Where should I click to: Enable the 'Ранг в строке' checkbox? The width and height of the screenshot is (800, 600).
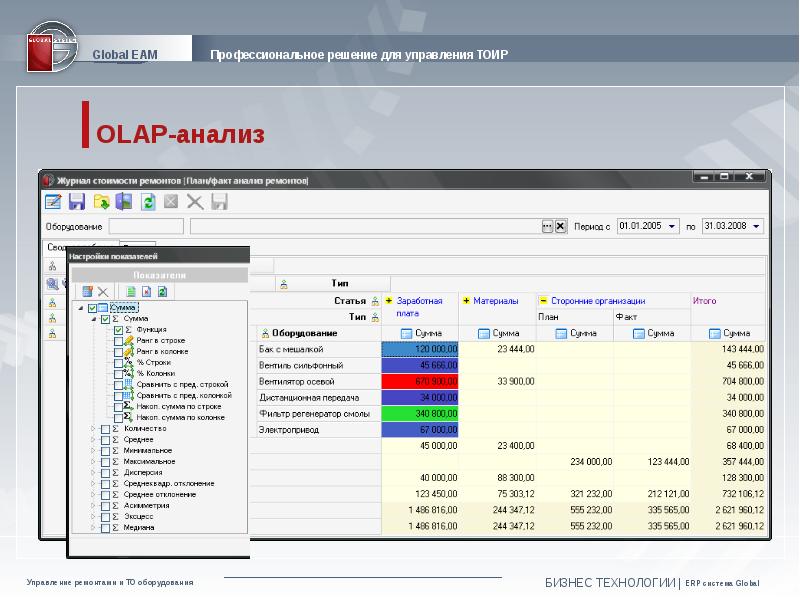119,341
